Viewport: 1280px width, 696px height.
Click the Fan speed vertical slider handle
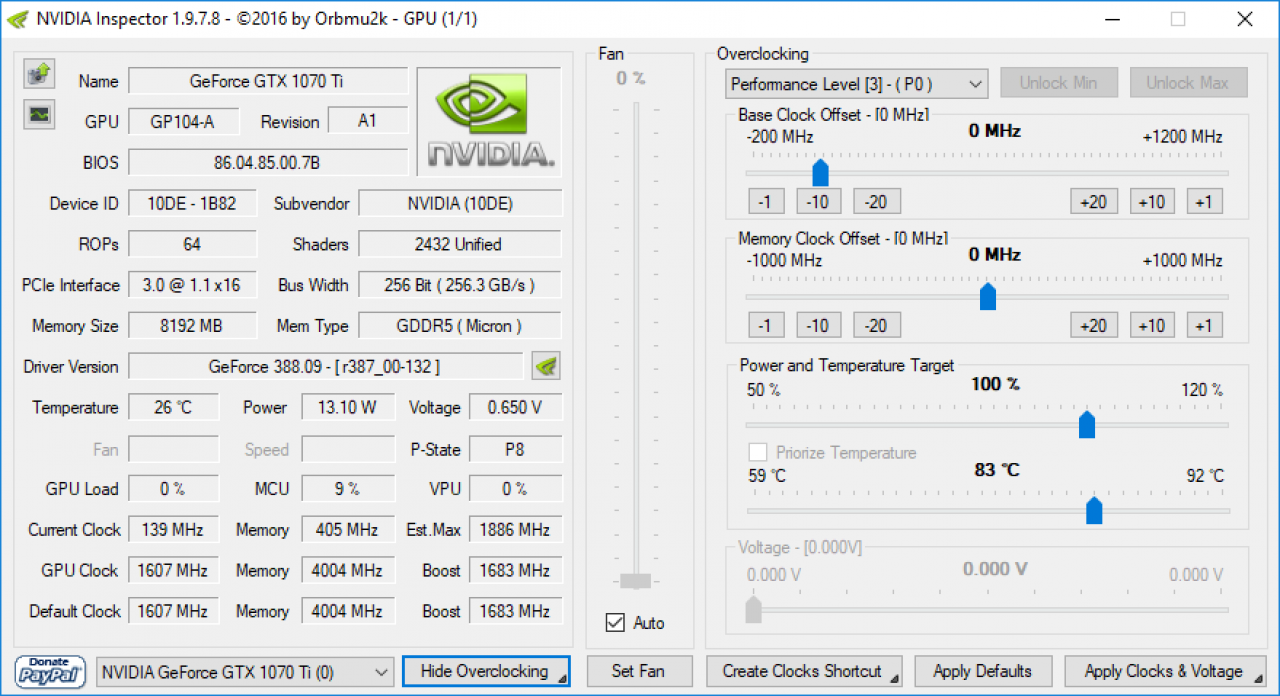635,581
